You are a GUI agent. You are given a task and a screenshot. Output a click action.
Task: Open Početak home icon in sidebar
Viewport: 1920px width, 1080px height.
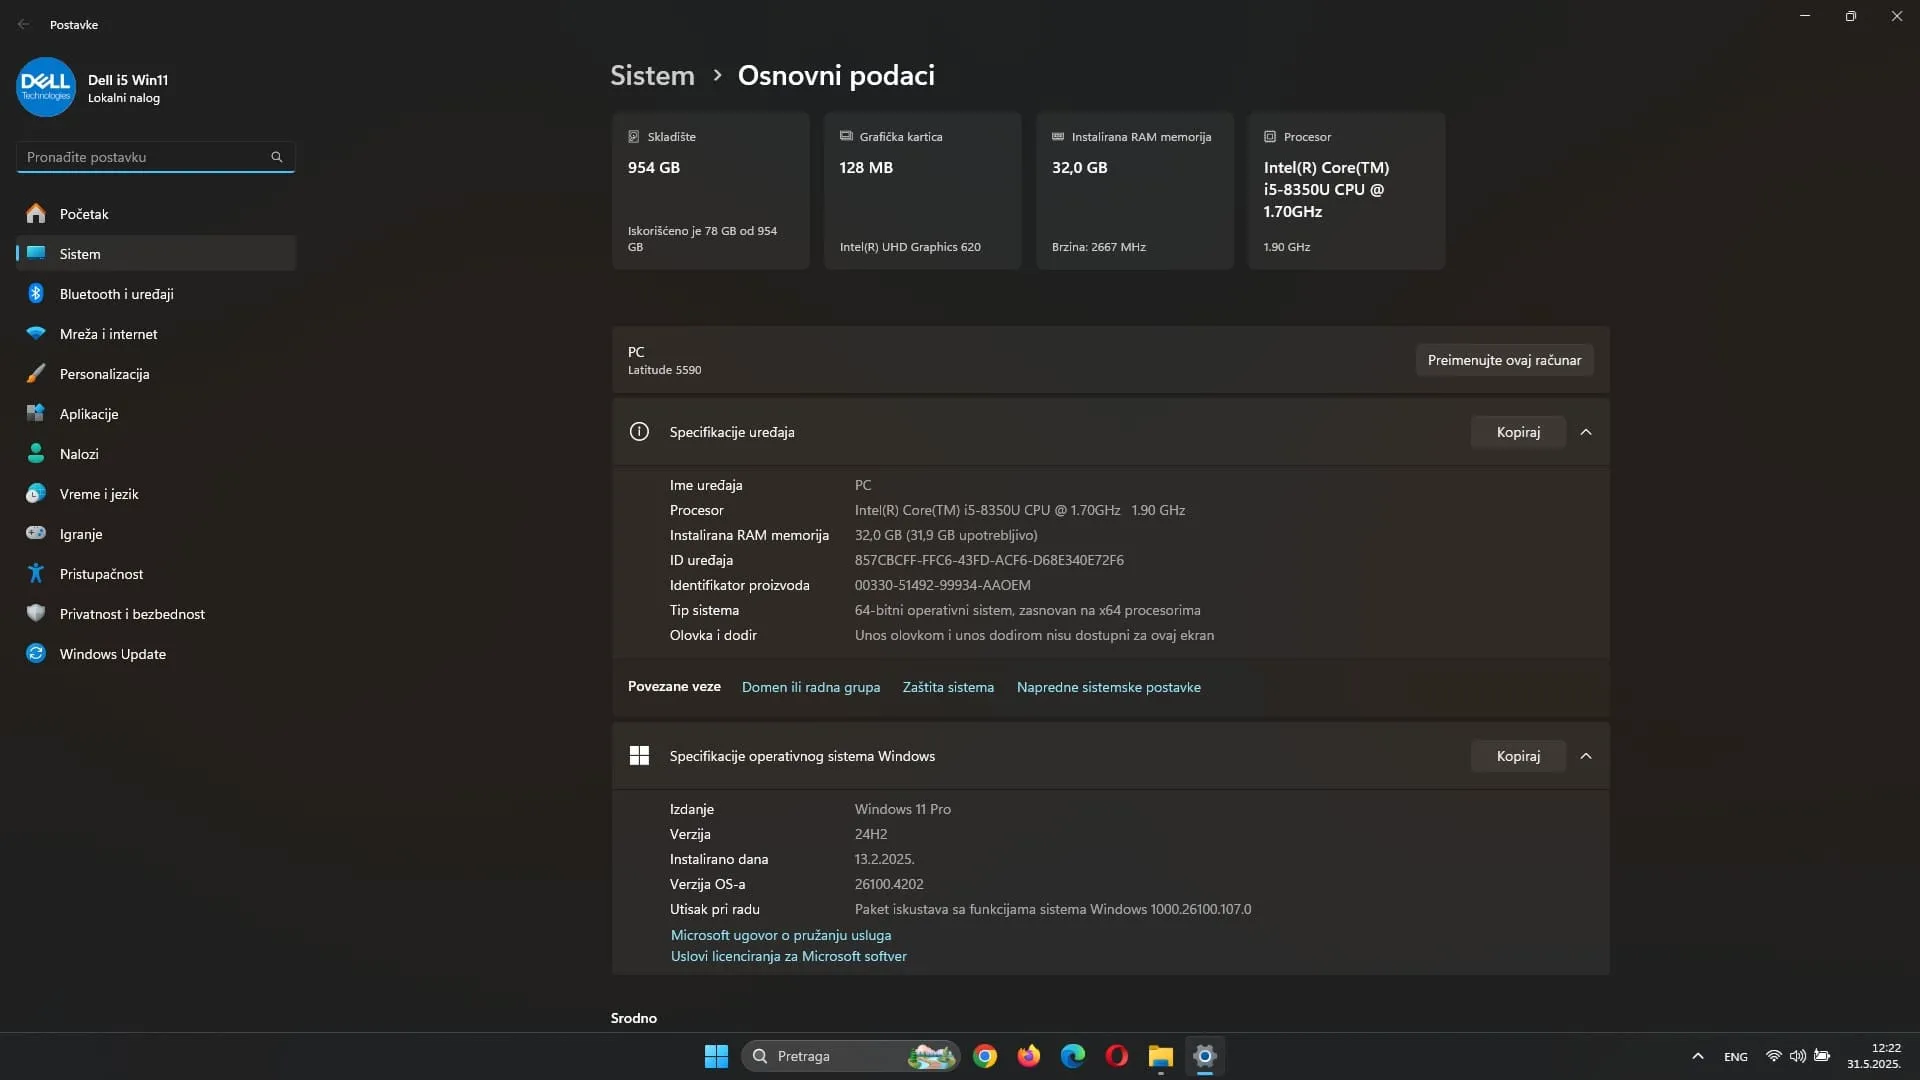[x=36, y=214]
